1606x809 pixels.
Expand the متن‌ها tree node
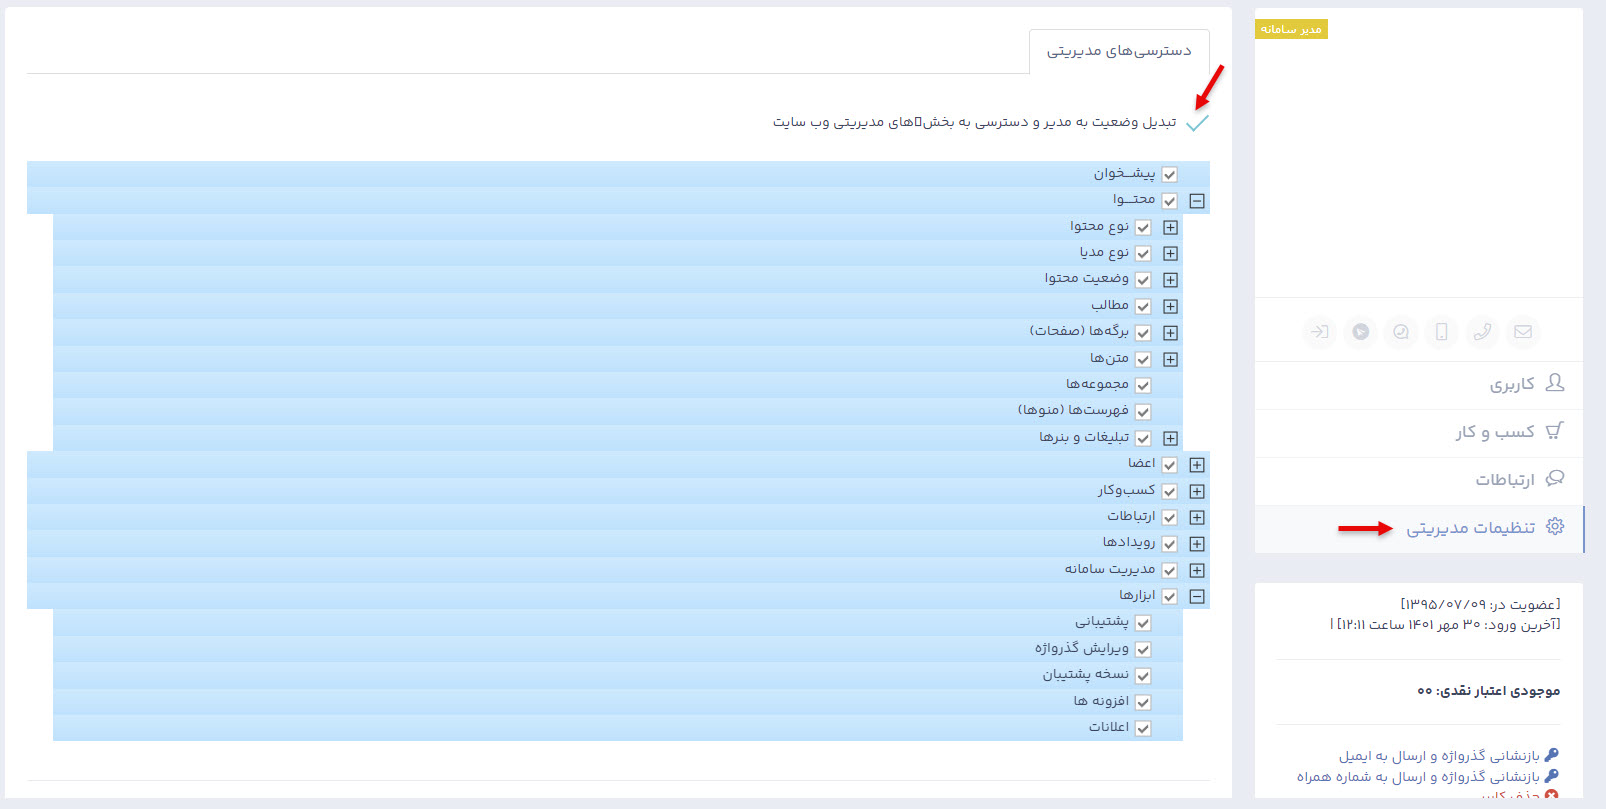[x=1170, y=359]
